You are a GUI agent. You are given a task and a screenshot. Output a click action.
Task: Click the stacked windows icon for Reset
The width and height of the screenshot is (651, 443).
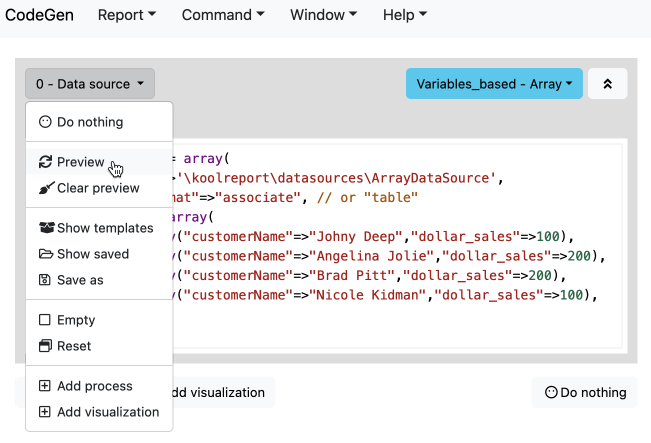click(45, 346)
